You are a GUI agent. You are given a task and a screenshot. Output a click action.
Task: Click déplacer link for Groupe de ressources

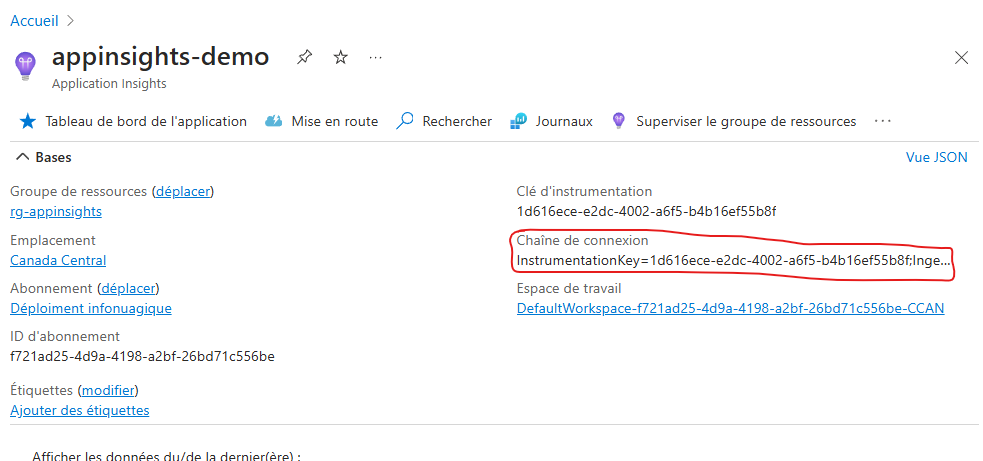tap(183, 191)
